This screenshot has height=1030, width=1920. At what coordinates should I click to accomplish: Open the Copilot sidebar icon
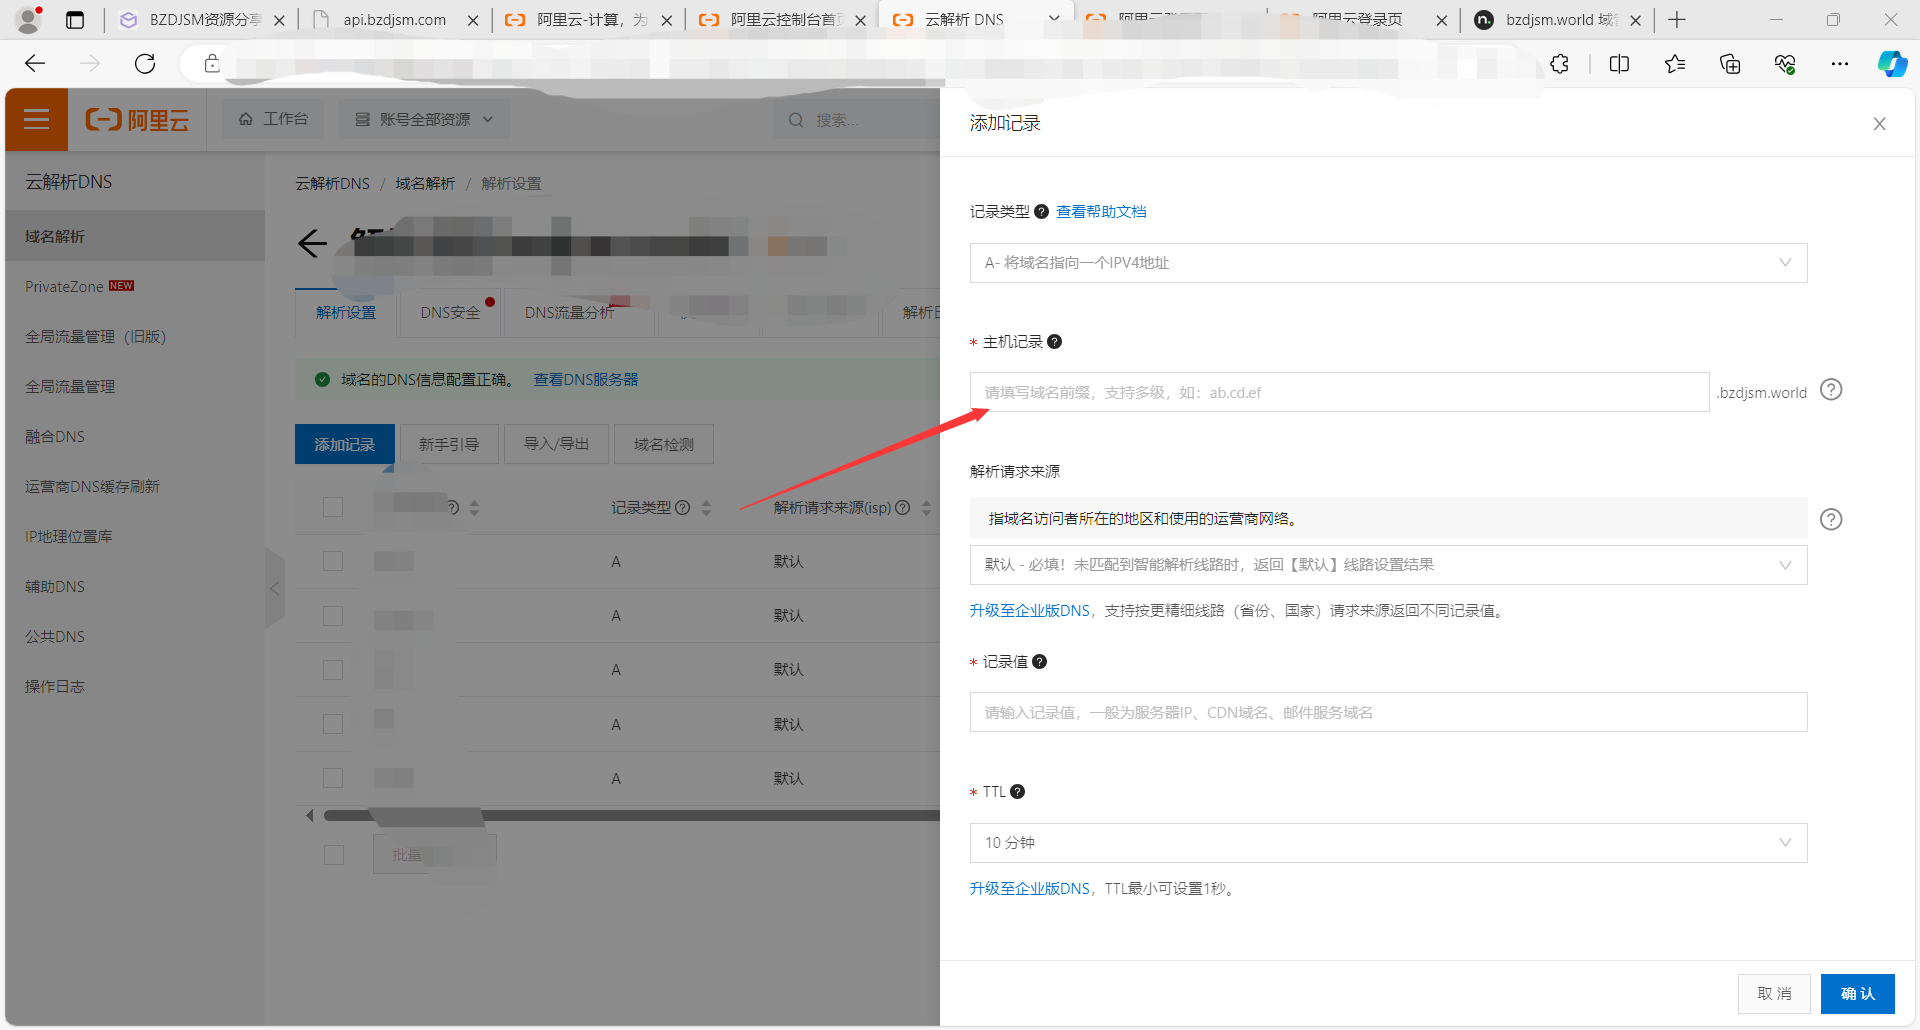(1892, 64)
